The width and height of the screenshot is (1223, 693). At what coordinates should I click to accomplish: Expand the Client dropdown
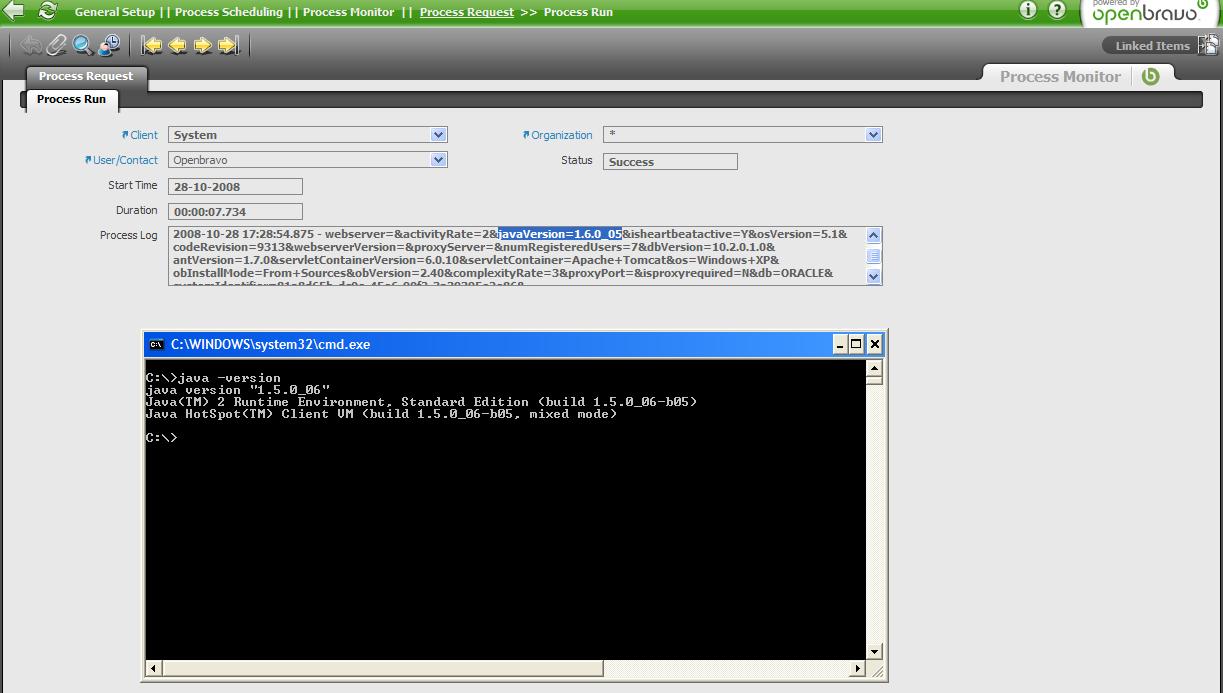438,135
